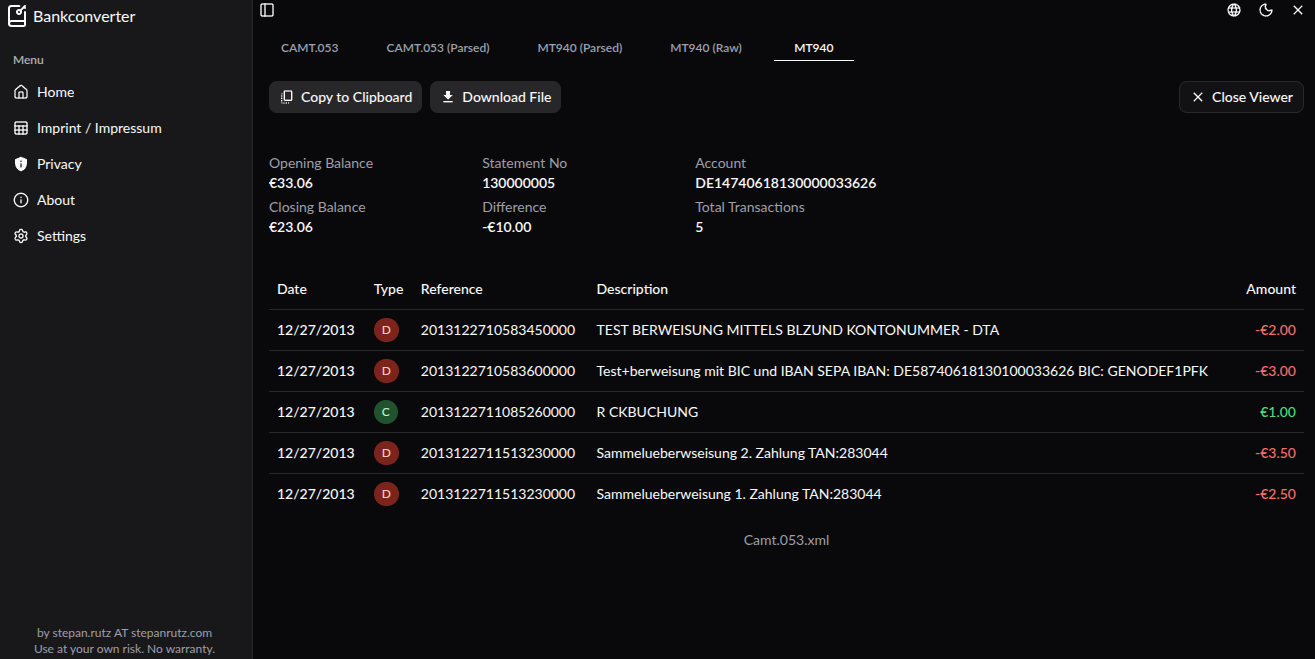Select the Sammelueberweisung 1. Zahlung row

738,494
